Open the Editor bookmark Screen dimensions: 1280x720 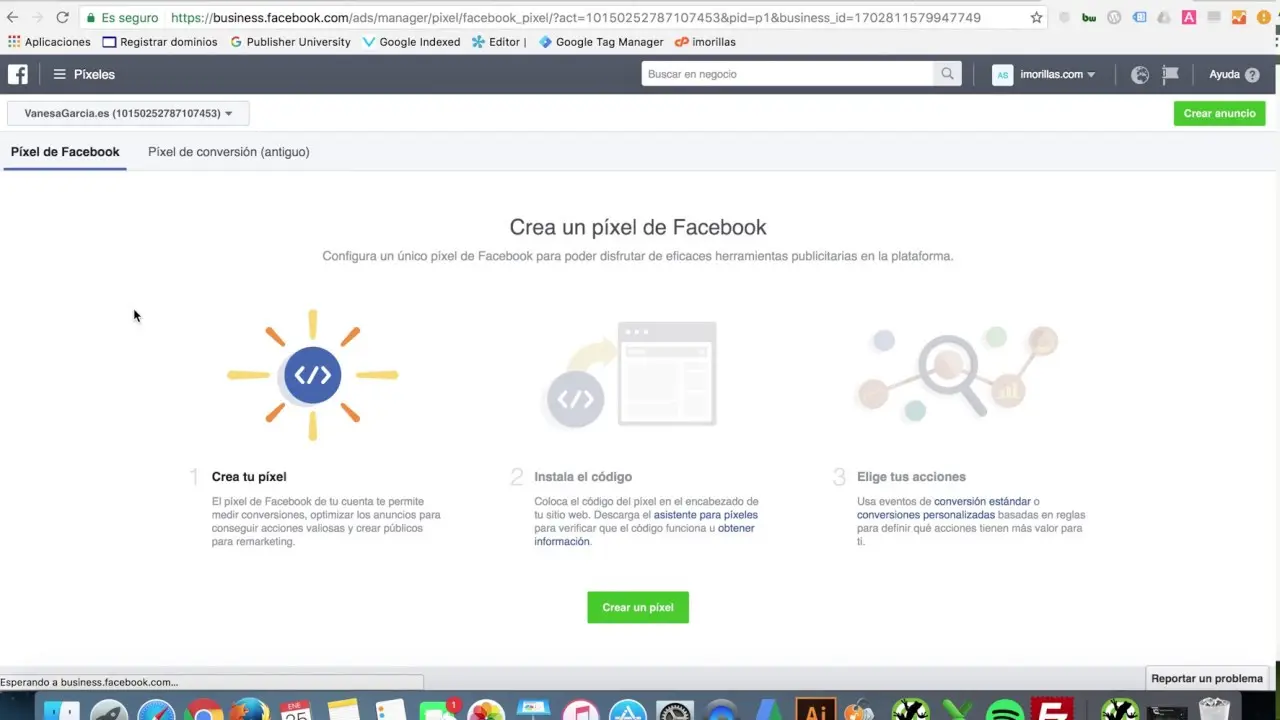499,42
